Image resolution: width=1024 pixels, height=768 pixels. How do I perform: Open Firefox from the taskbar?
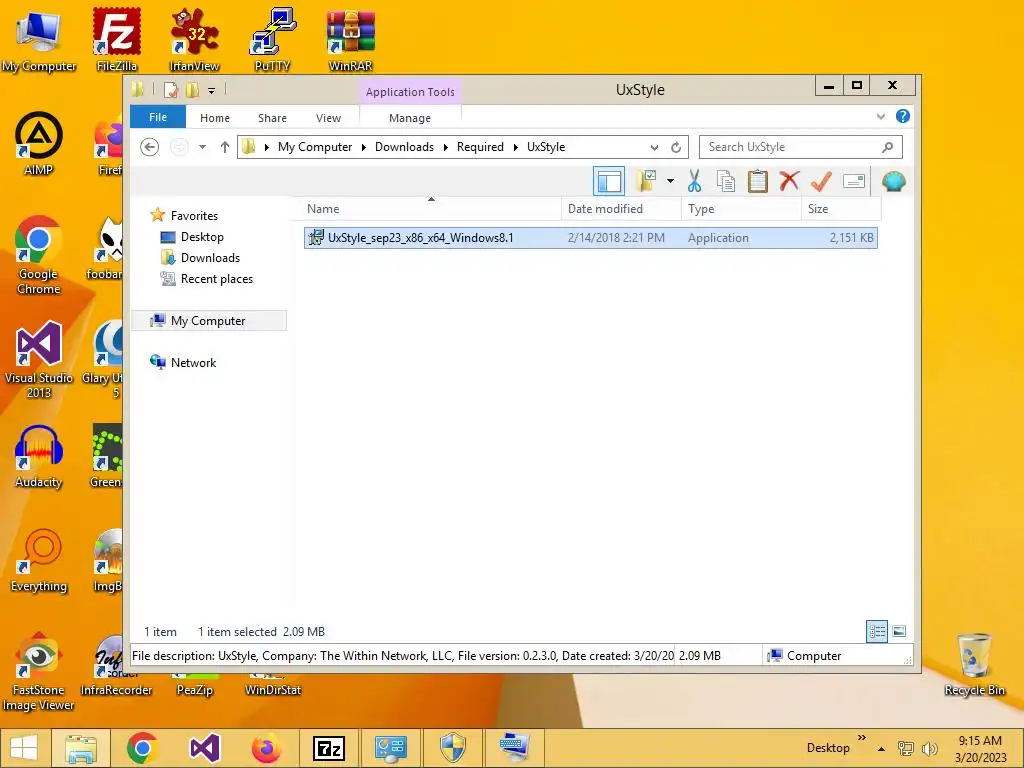pos(266,748)
